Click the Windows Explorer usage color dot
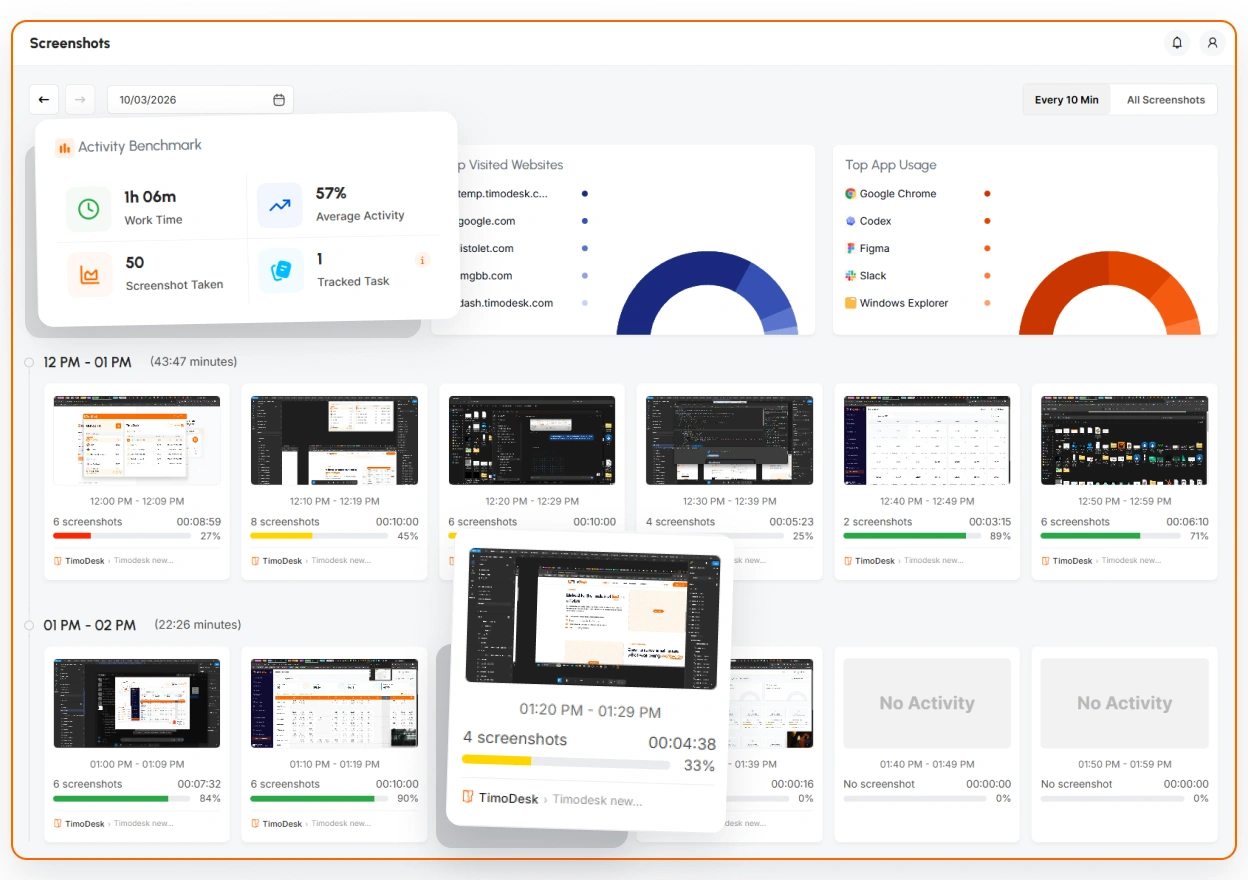Viewport: 1248px width, 880px height. [x=987, y=303]
